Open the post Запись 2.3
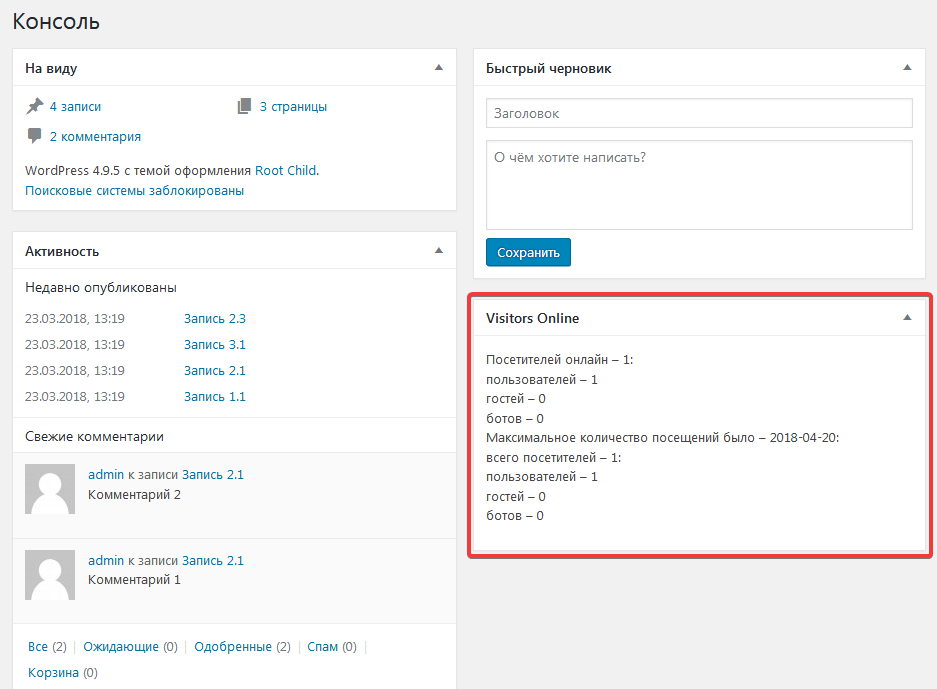This screenshot has width=937, height=689. click(x=214, y=319)
